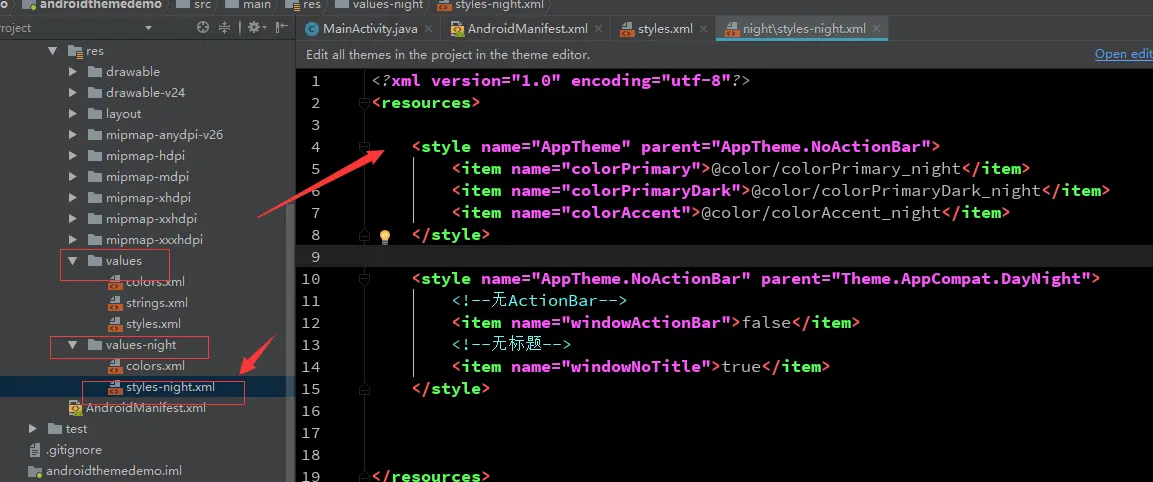Click the strings.xml file icon
Viewport: 1153px width, 482px height.
[x=115, y=303]
